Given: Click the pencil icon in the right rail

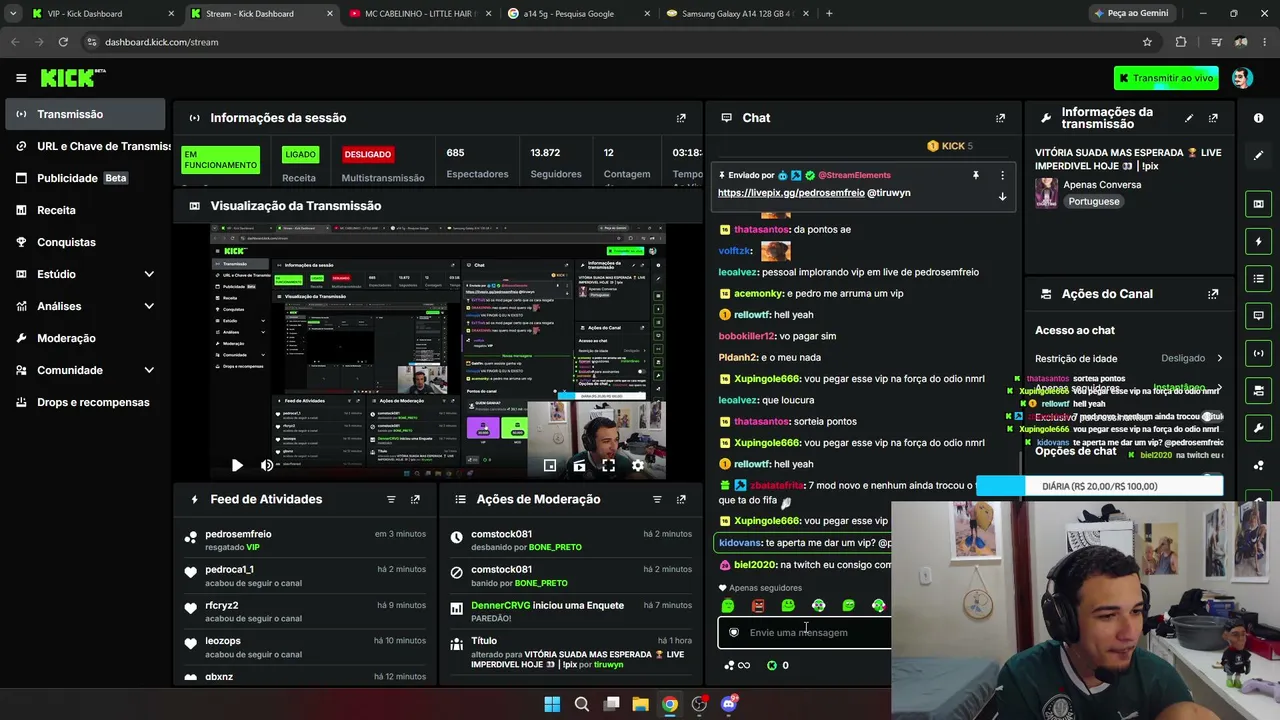Looking at the screenshot, I should 1258,155.
